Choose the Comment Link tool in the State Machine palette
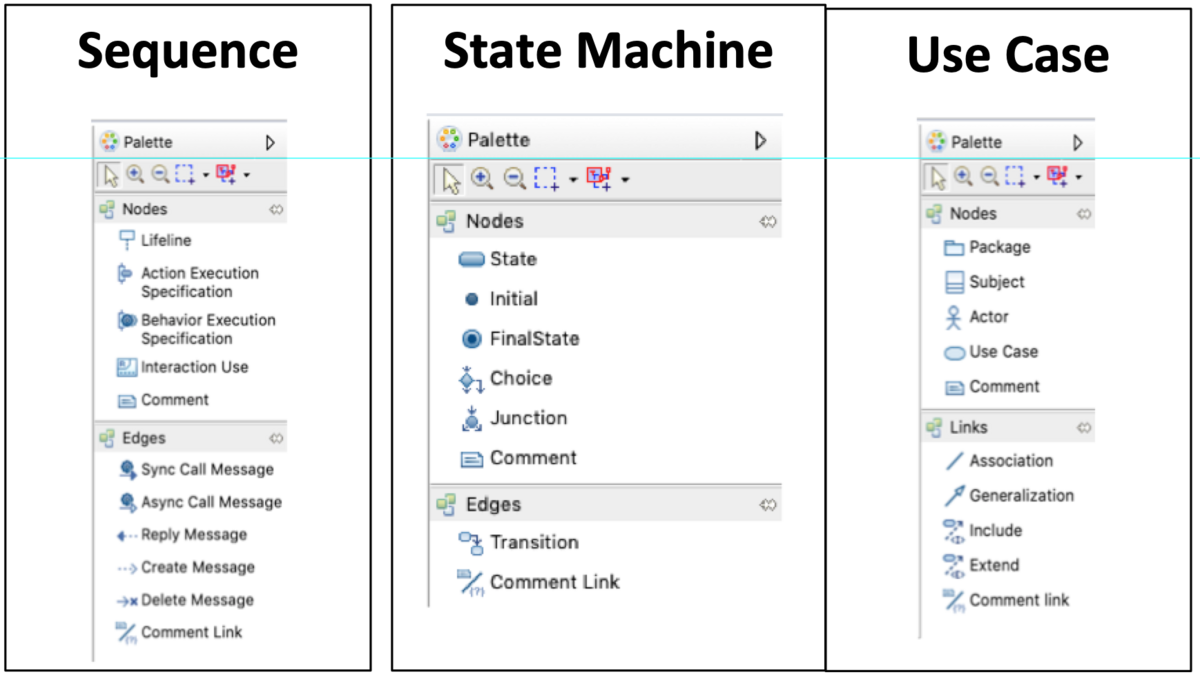 tap(554, 581)
